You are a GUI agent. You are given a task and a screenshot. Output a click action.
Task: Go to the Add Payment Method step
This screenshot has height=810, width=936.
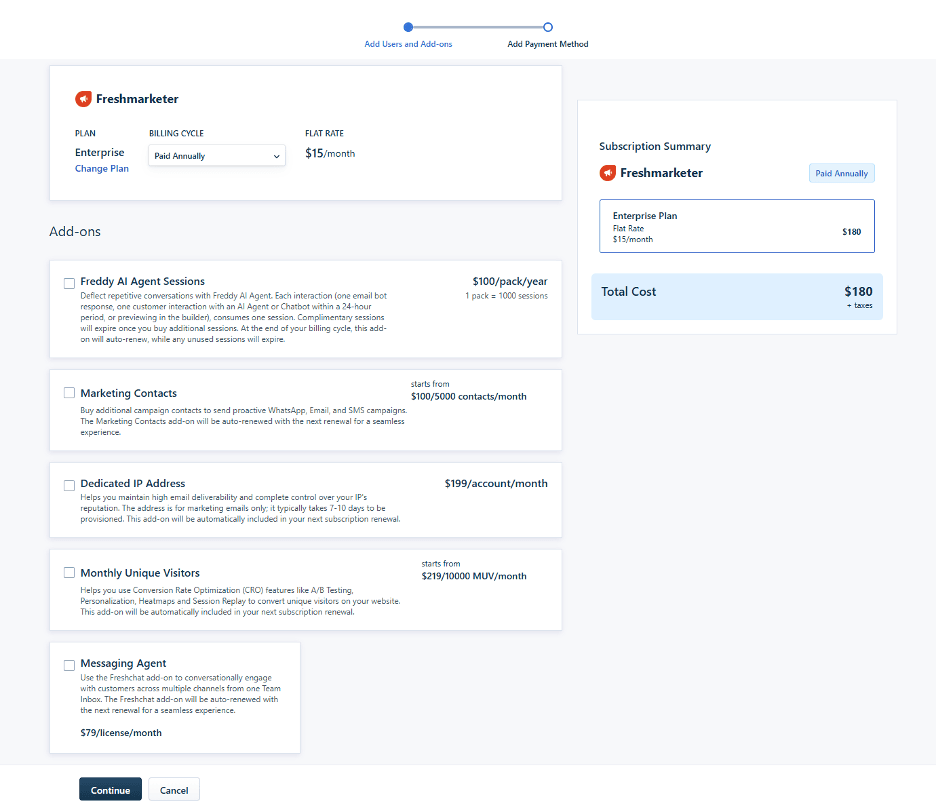[547, 44]
